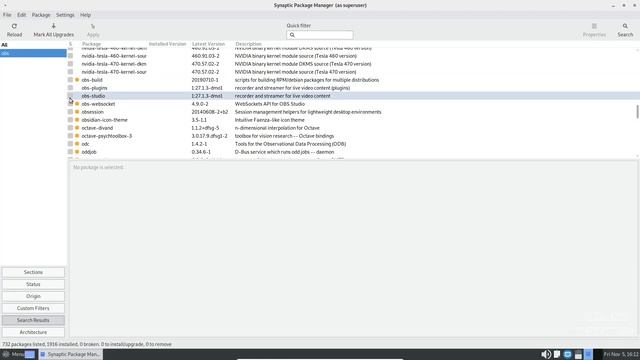Click the Origin filter button
Image resolution: width=640 pixels, height=360 pixels.
click(33, 296)
